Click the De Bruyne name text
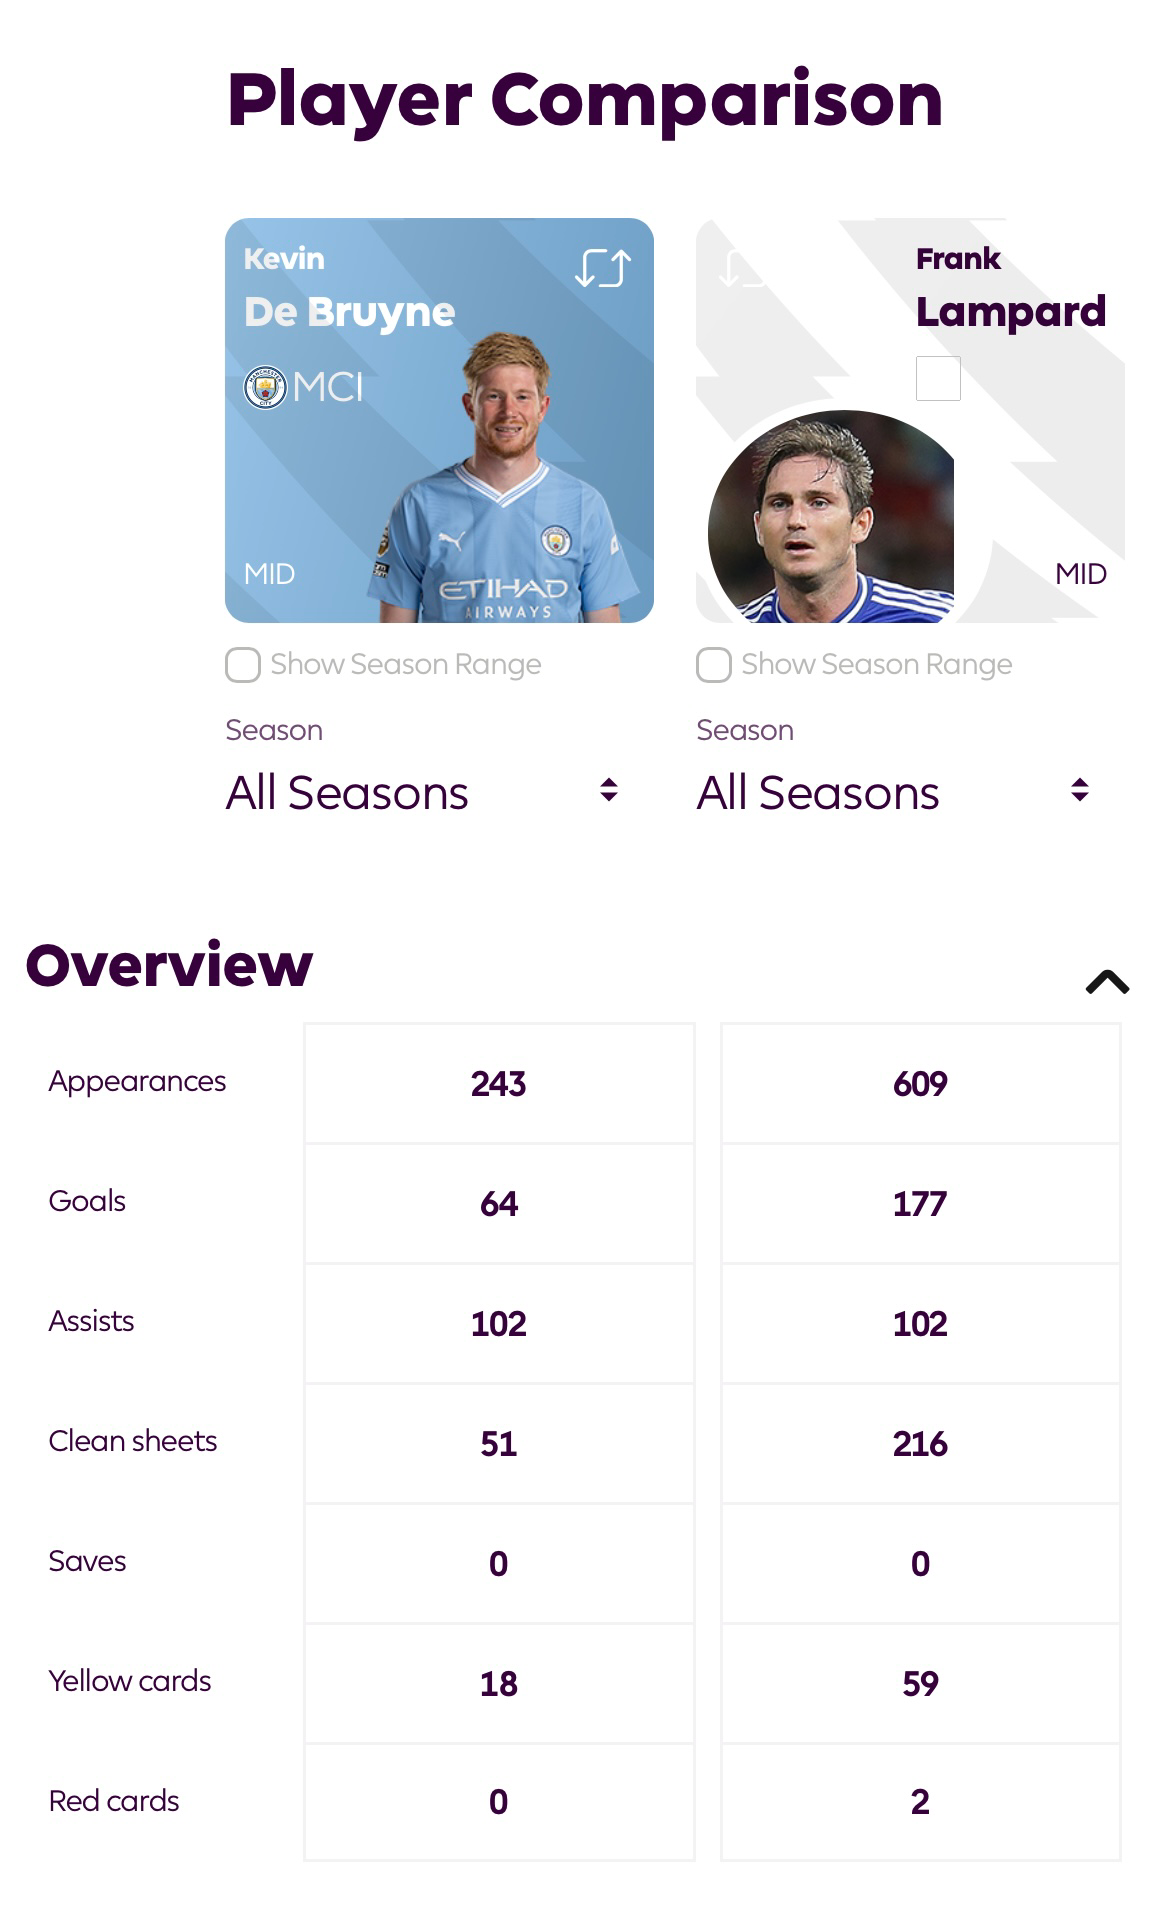The image size is (1170, 1905). [x=350, y=312]
